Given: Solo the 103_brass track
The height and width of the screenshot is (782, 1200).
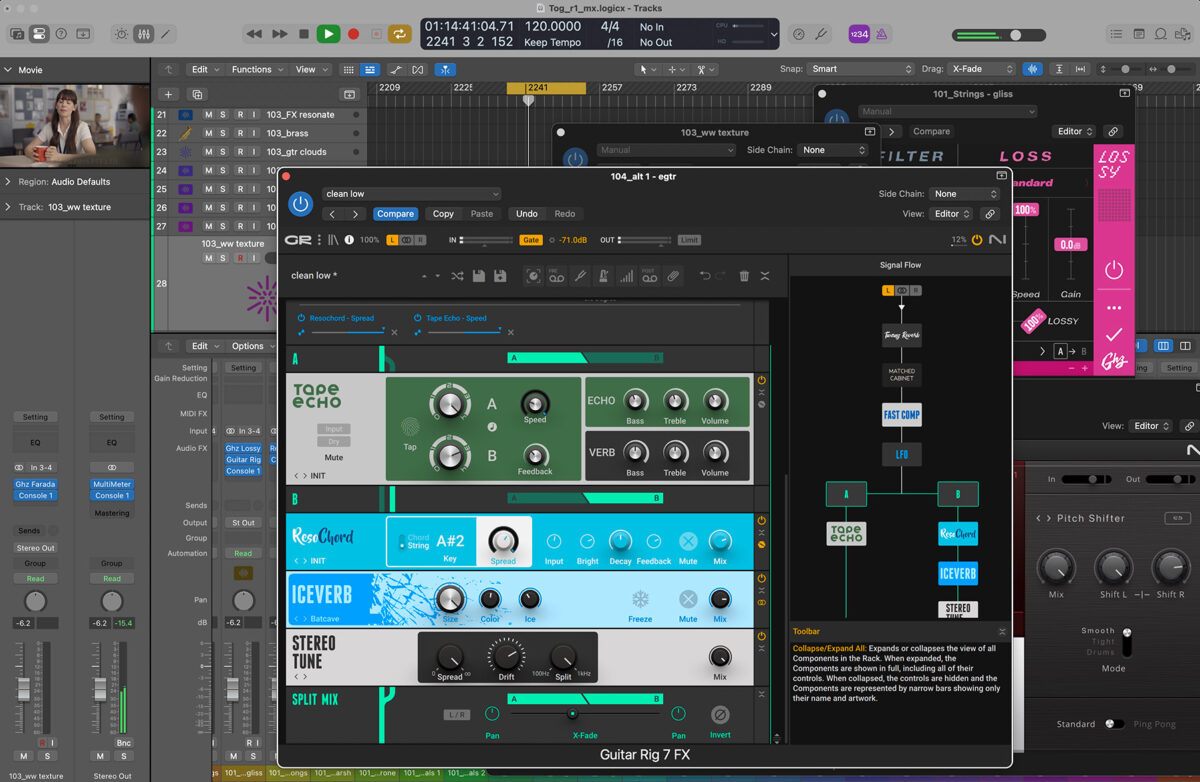Looking at the screenshot, I should (x=223, y=133).
